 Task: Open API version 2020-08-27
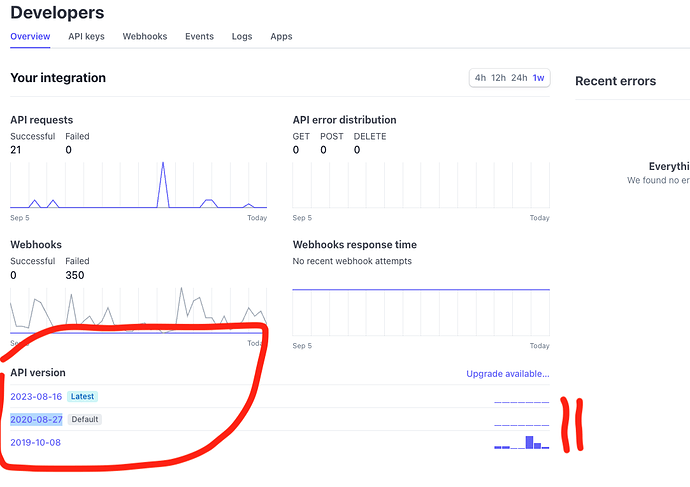[36, 420]
